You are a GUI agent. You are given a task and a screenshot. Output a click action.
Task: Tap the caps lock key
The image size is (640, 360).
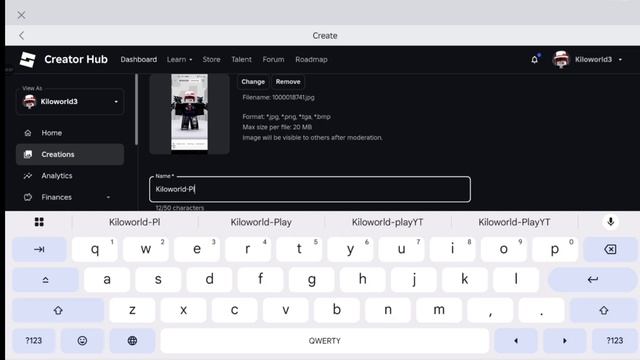tap(45, 280)
